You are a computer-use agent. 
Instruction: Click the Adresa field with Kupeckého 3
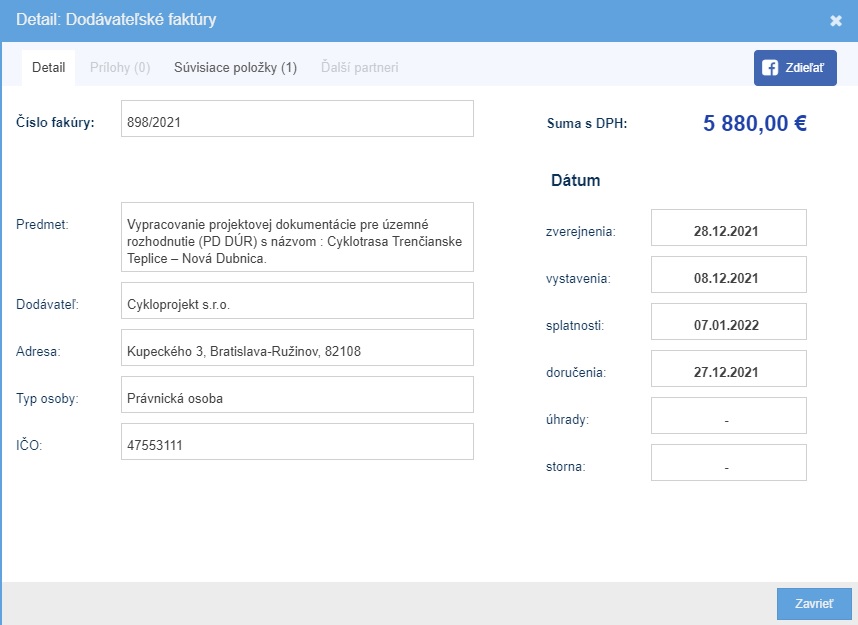coord(297,348)
